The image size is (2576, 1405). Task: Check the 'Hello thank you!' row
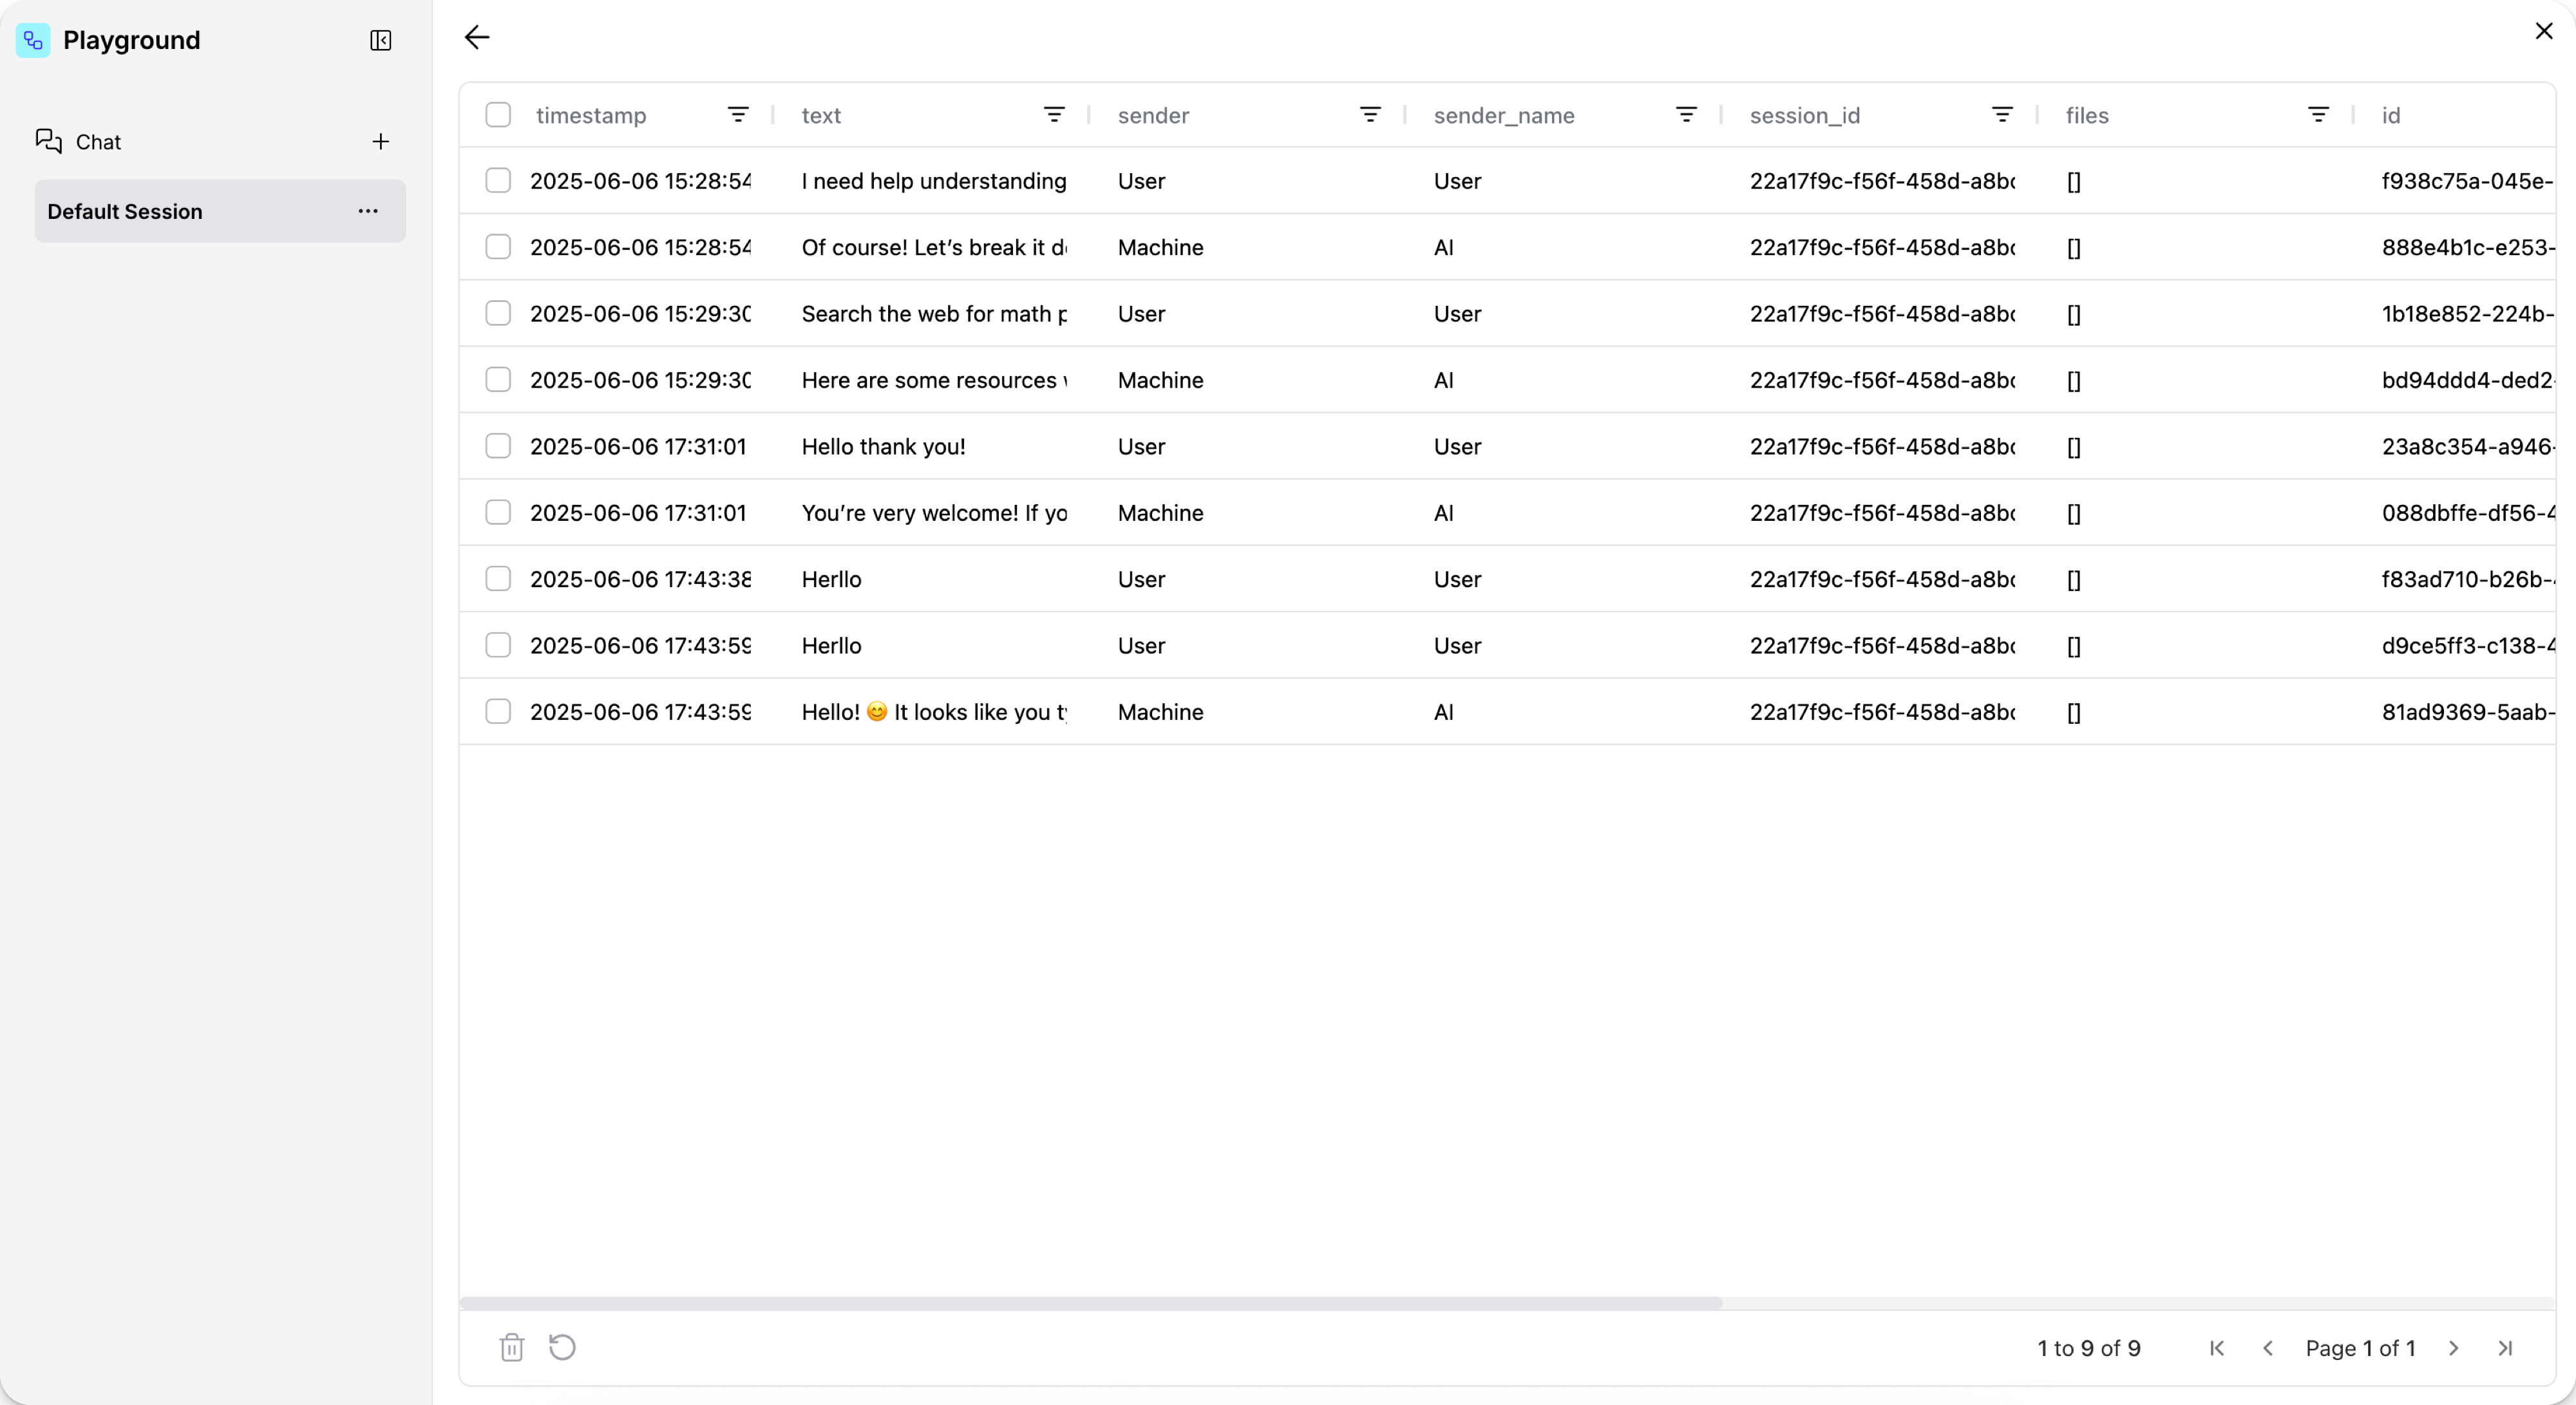(x=498, y=446)
